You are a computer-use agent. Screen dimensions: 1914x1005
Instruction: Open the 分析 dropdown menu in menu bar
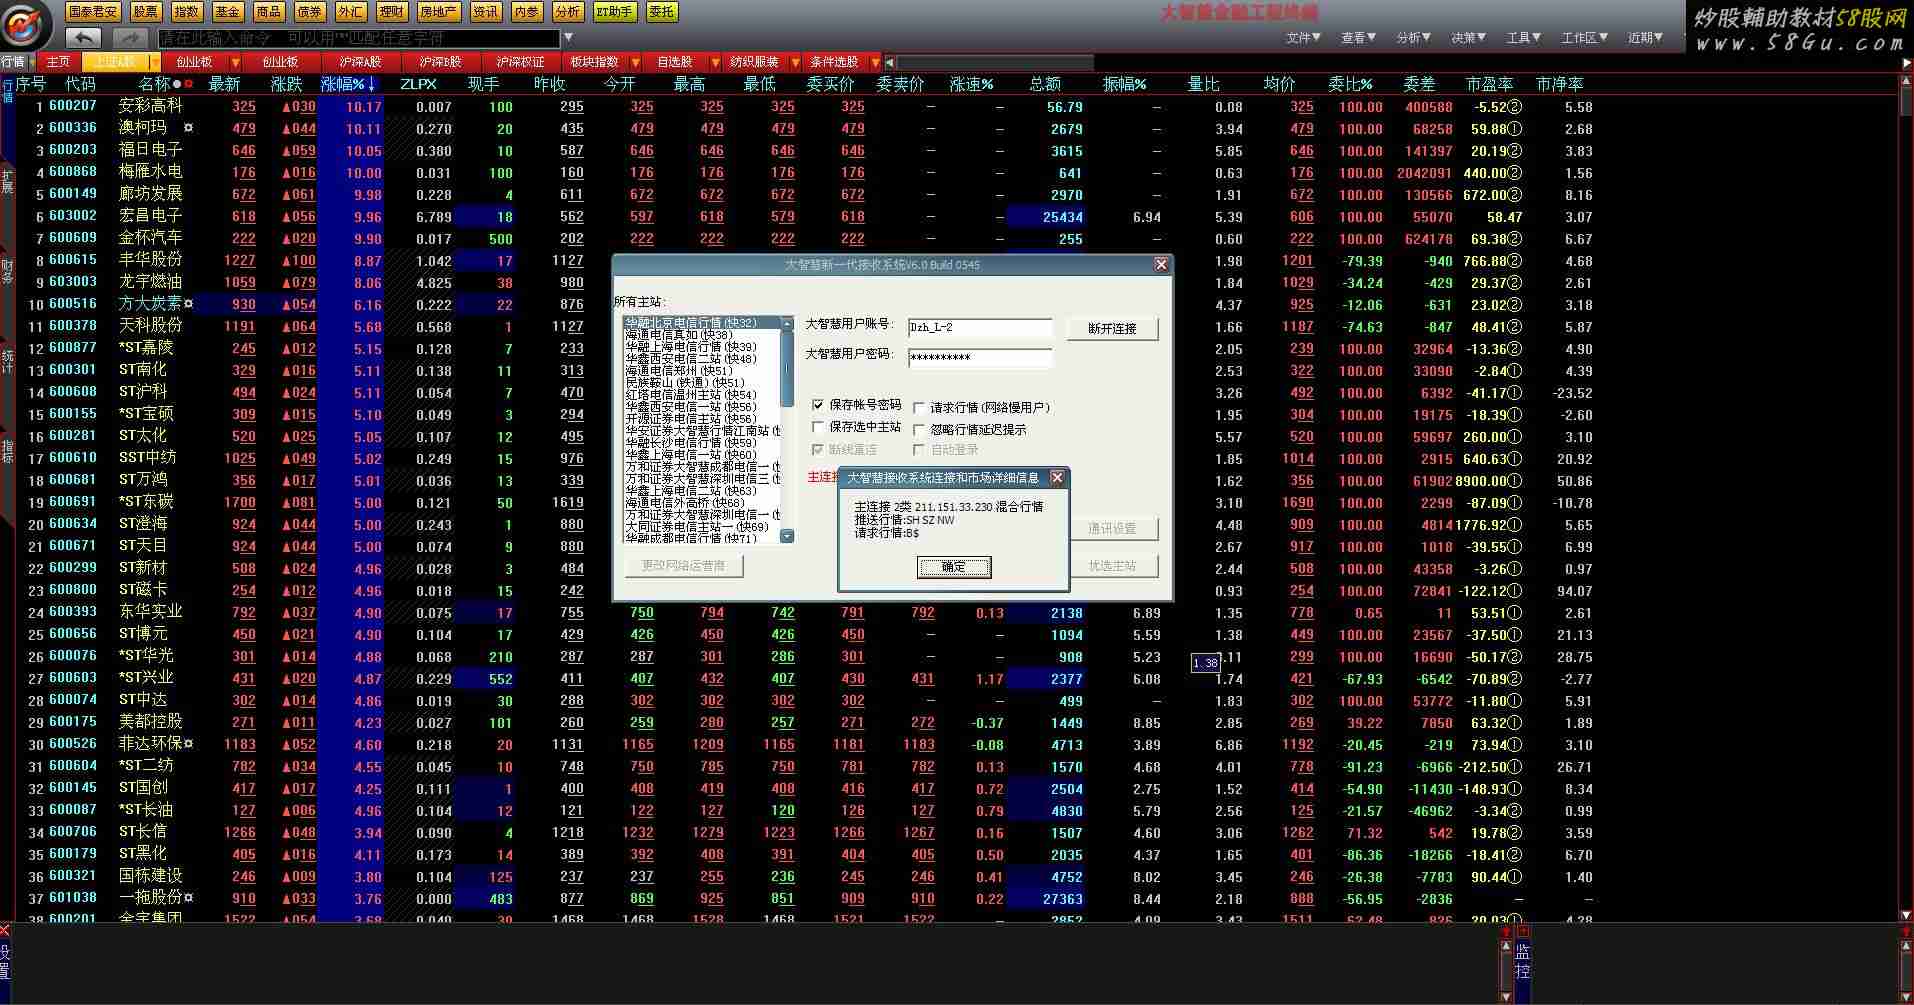click(1413, 37)
